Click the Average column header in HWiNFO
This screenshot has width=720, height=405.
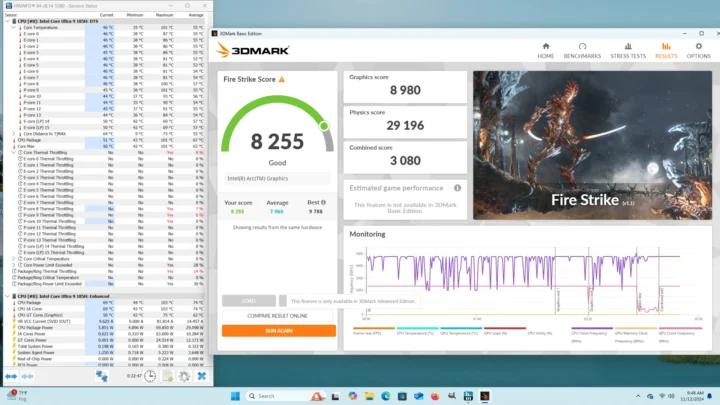point(196,15)
